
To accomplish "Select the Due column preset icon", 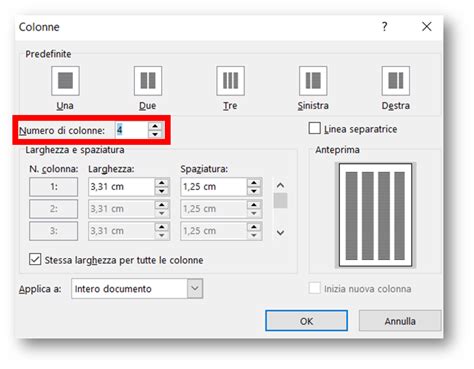I will (148, 81).
